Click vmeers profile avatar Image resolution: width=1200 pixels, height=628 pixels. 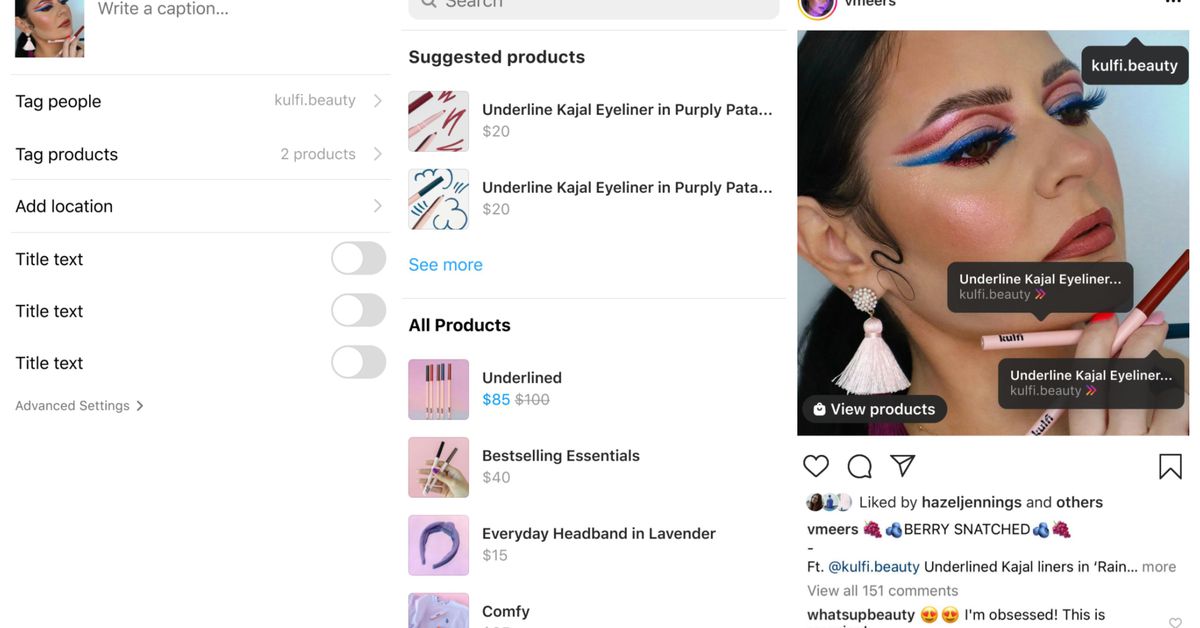tap(816, 5)
